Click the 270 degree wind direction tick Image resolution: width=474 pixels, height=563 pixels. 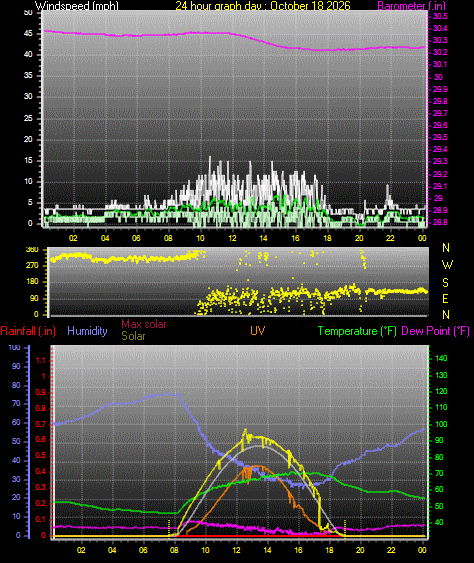[x=32, y=266]
